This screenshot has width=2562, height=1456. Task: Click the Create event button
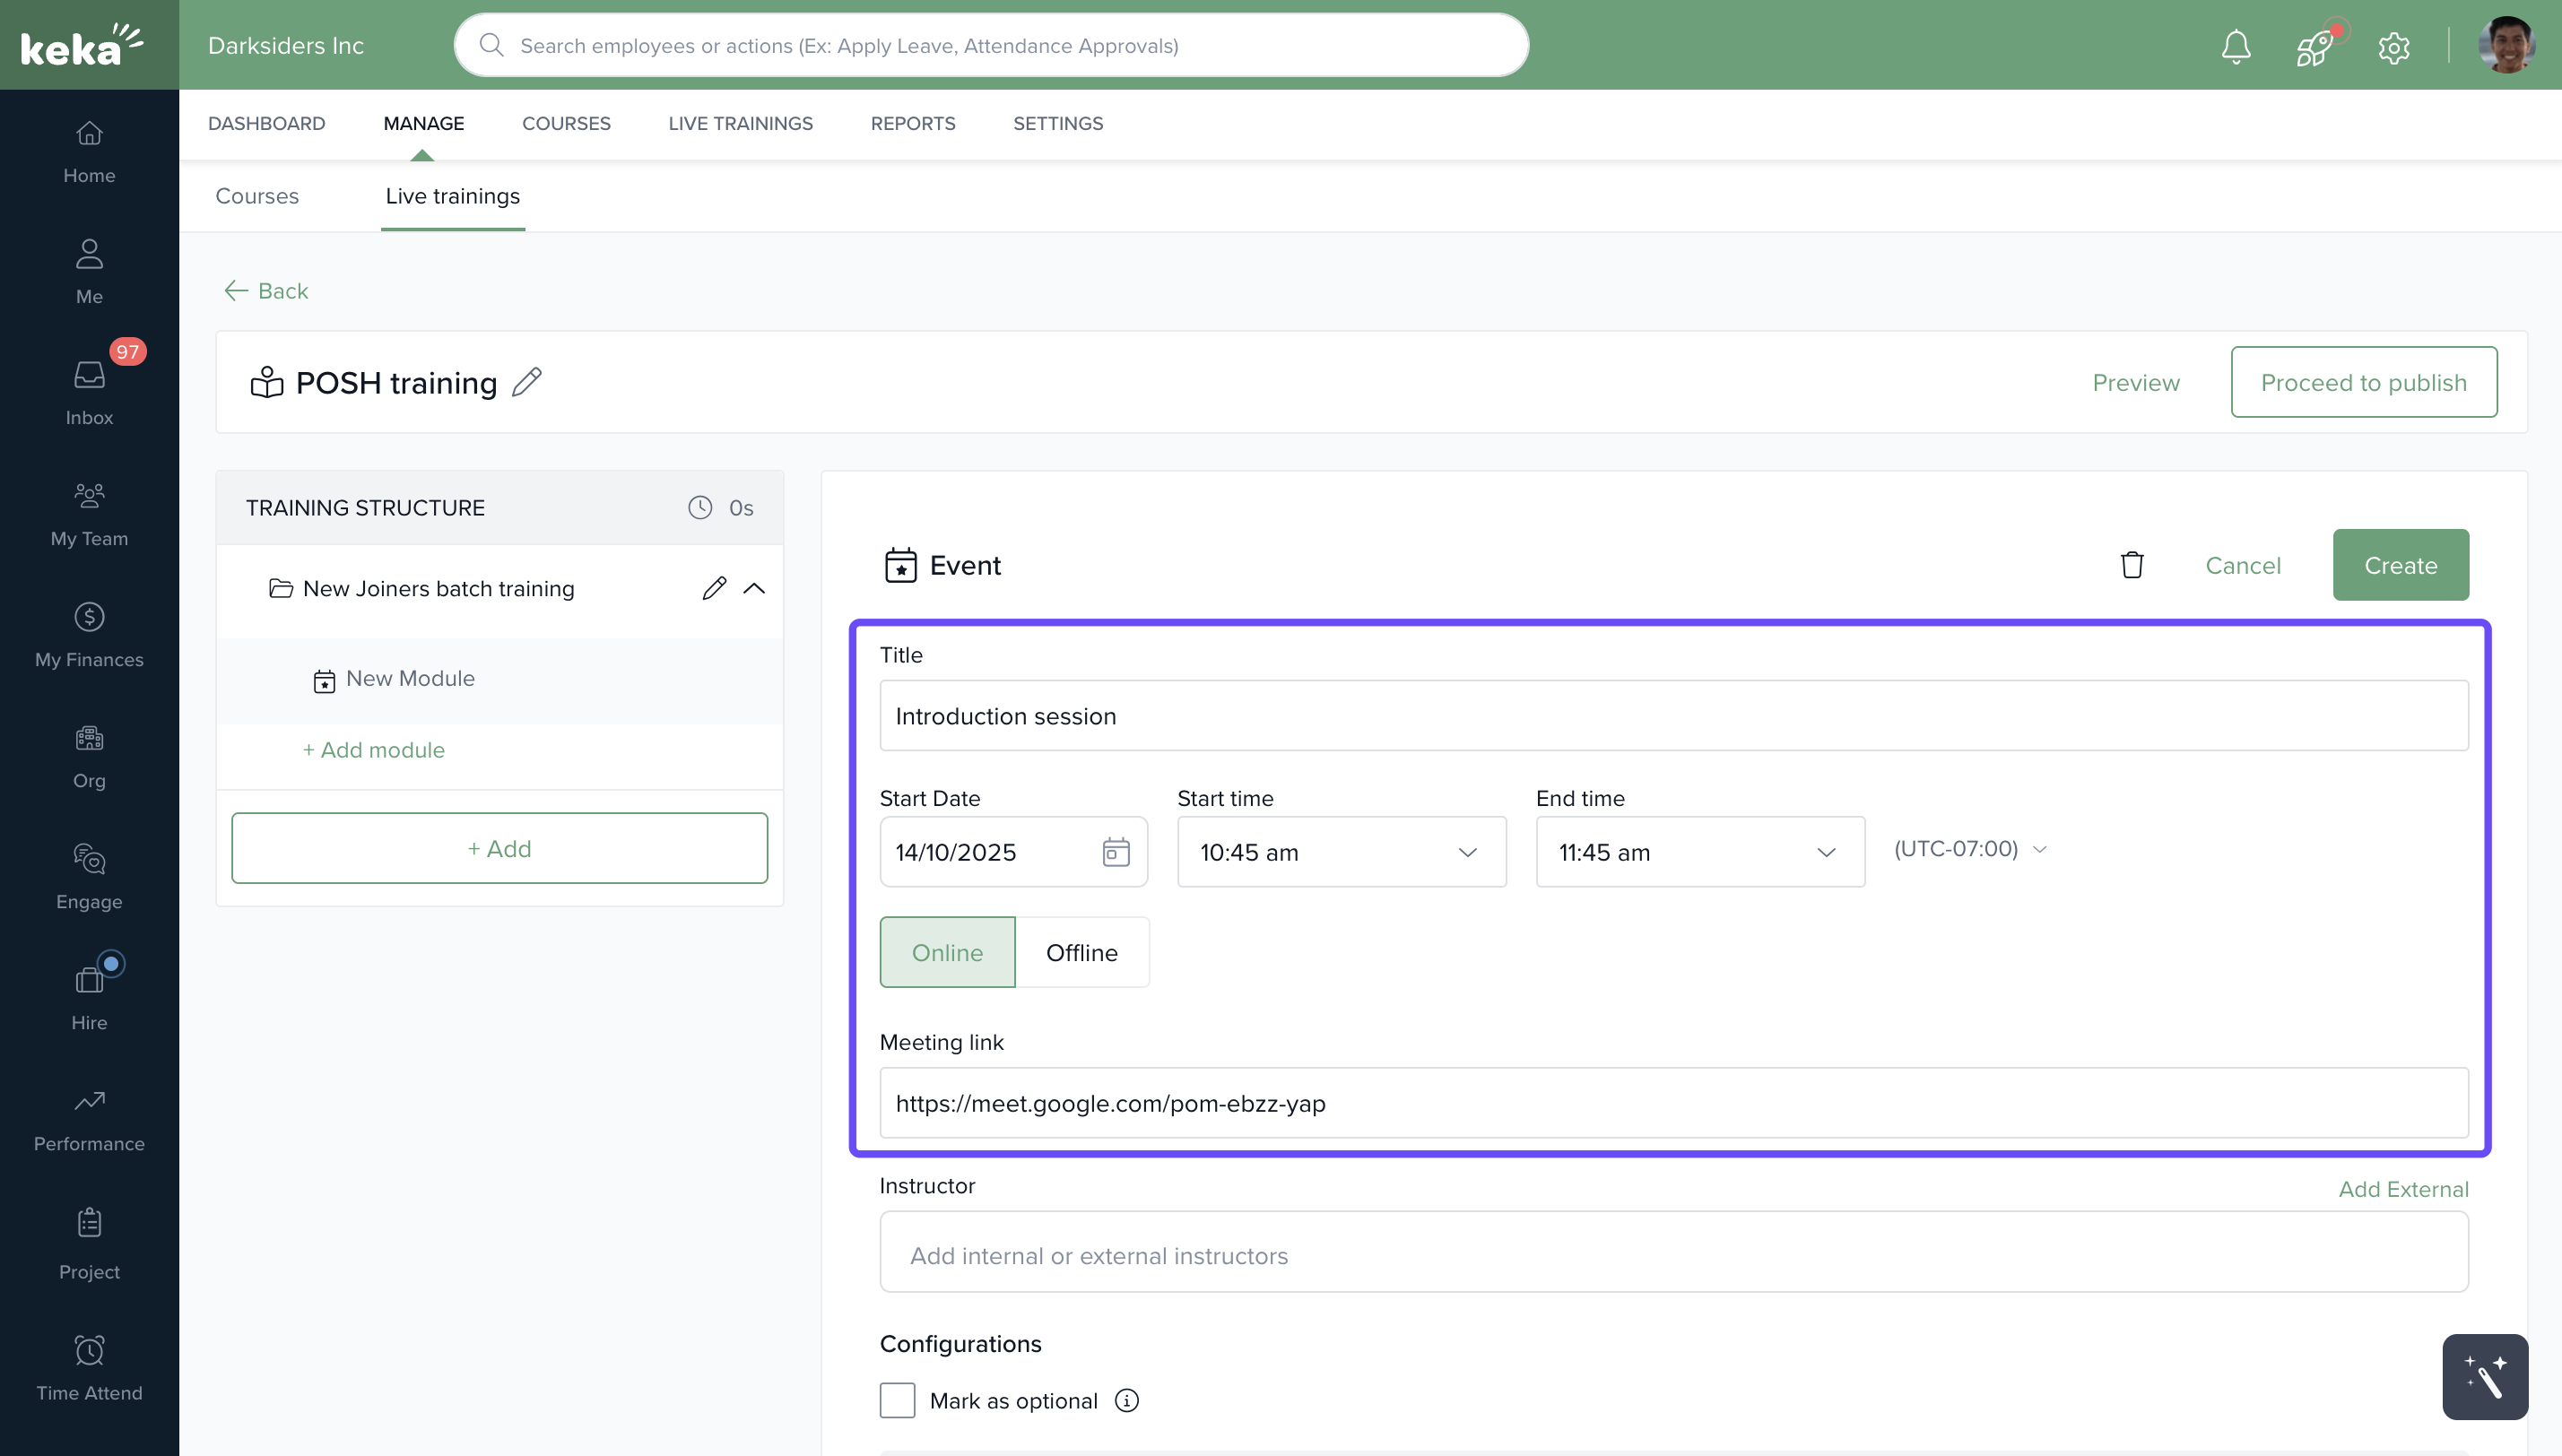coord(2400,565)
